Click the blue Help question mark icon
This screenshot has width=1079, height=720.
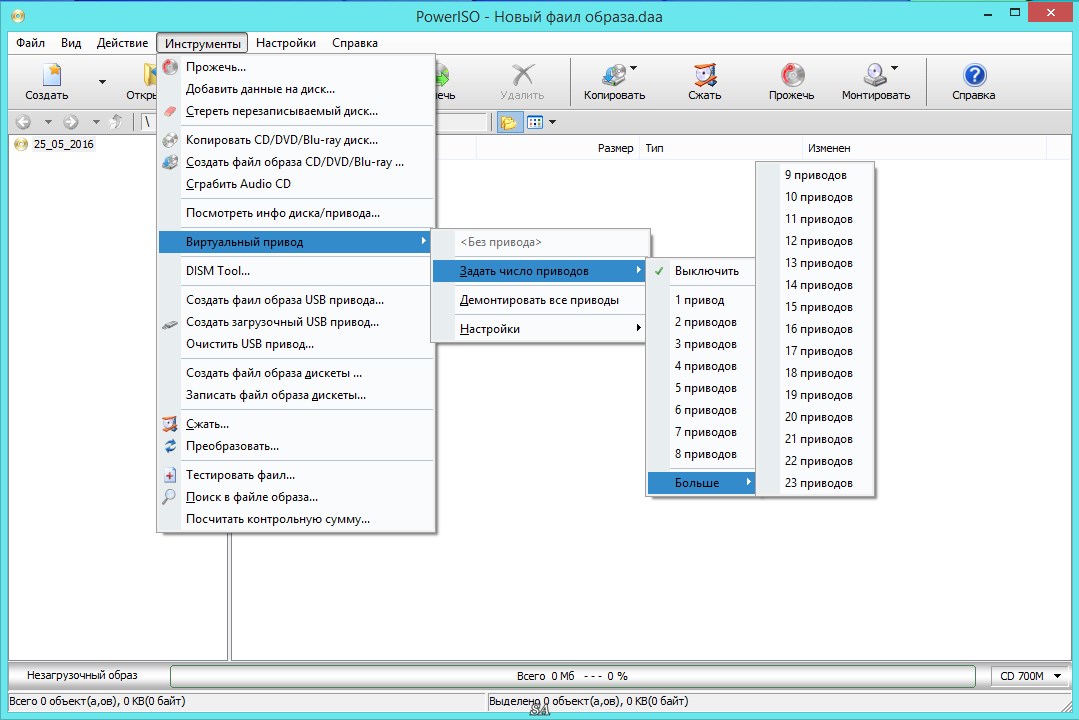(x=974, y=74)
